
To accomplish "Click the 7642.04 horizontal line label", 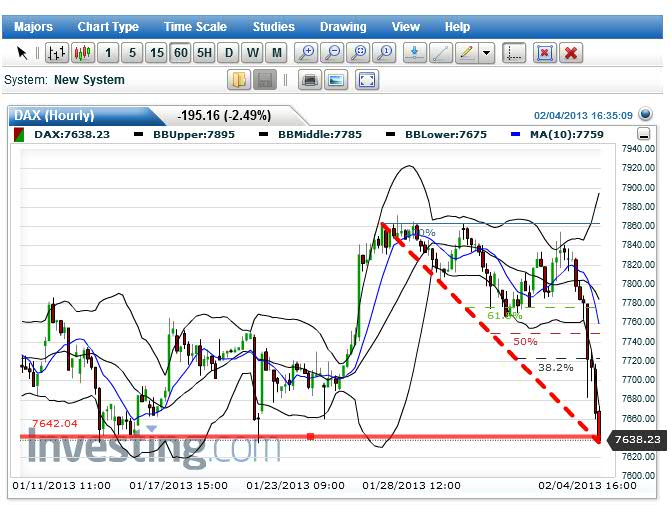I will [x=55, y=424].
